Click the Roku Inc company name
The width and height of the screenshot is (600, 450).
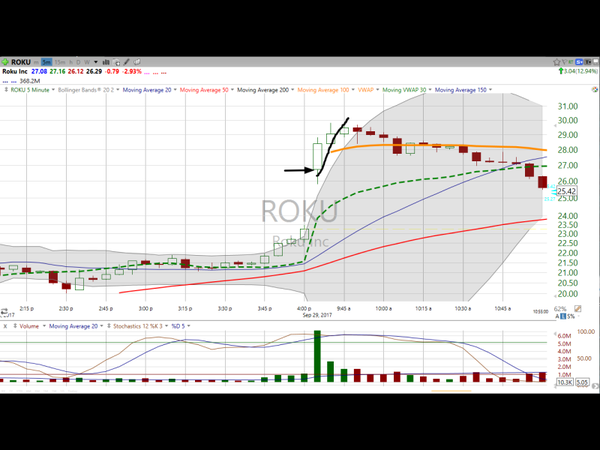click(15, 72)
